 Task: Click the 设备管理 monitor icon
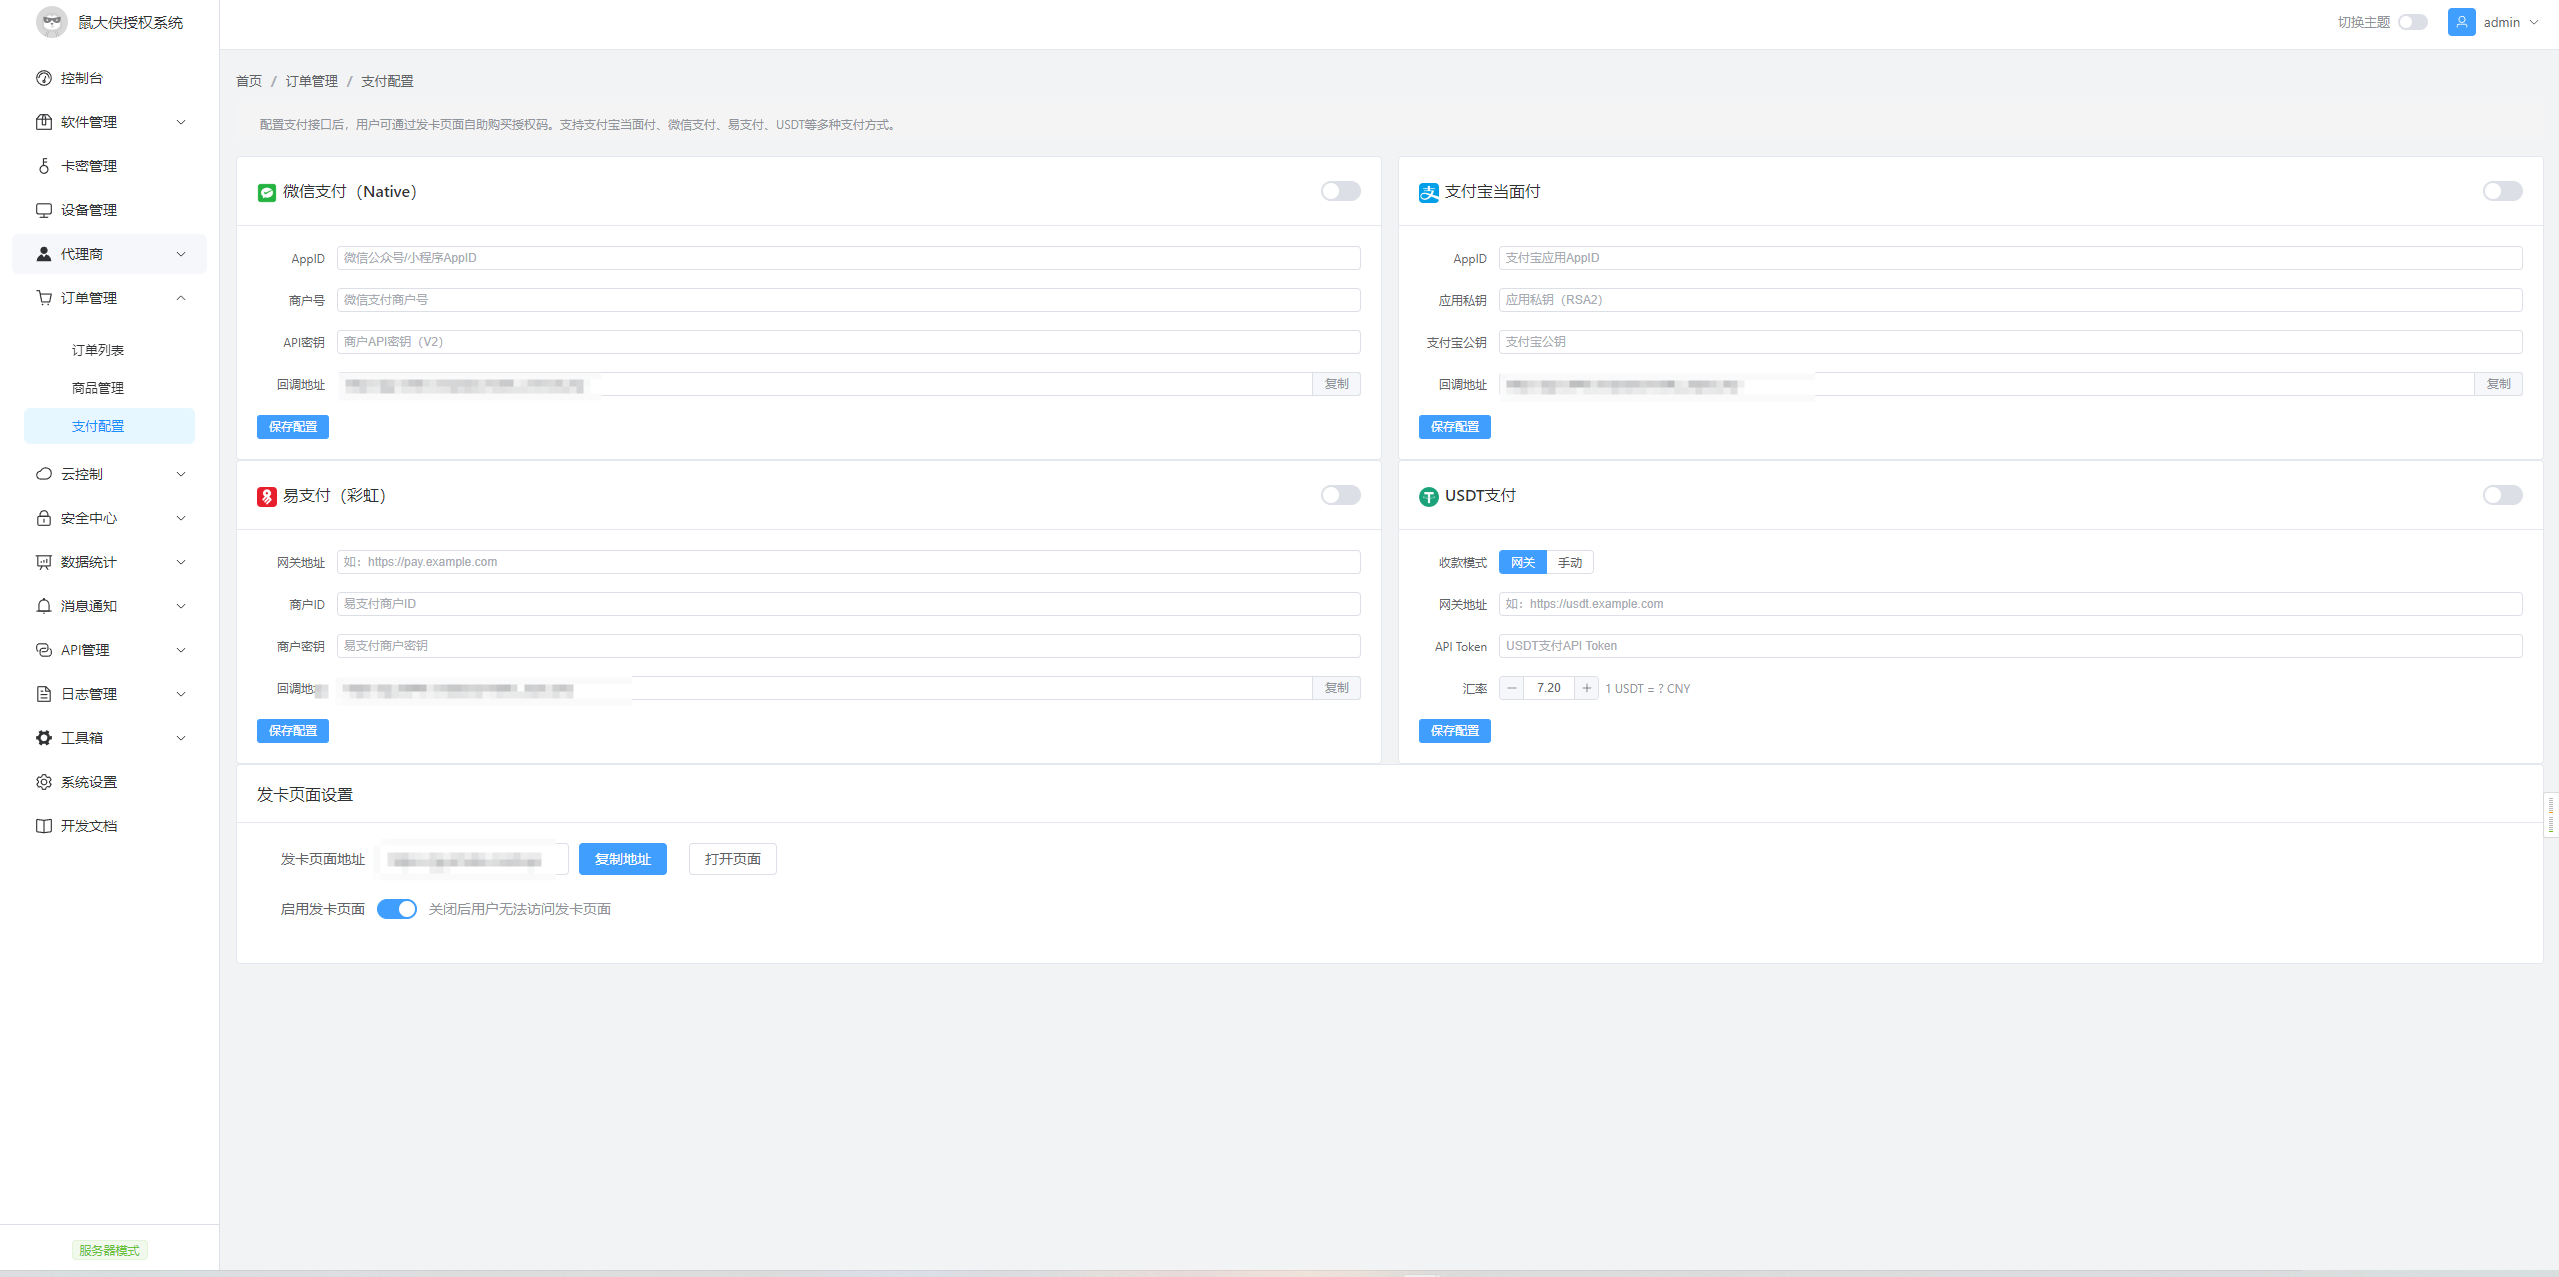pos(44,210)
